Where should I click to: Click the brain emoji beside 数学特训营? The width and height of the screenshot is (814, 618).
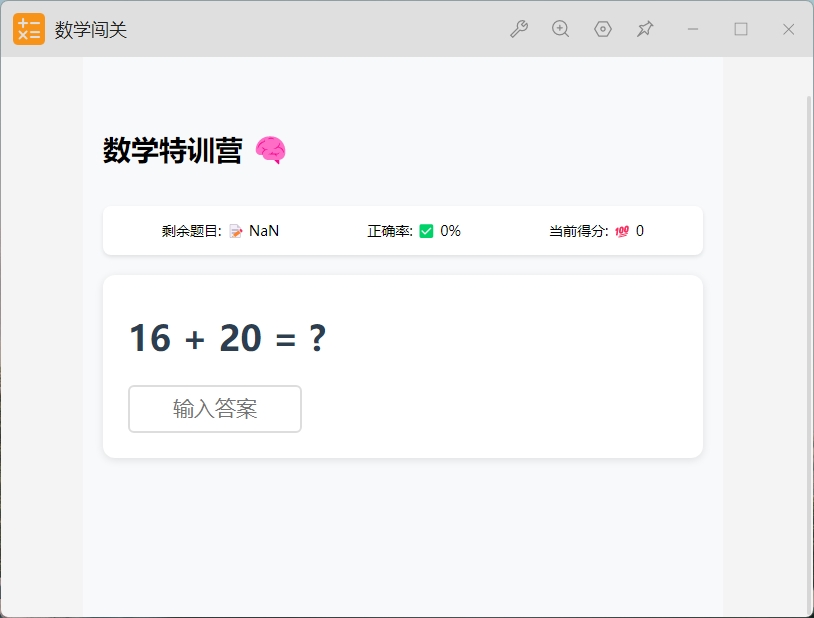[270, 151]
